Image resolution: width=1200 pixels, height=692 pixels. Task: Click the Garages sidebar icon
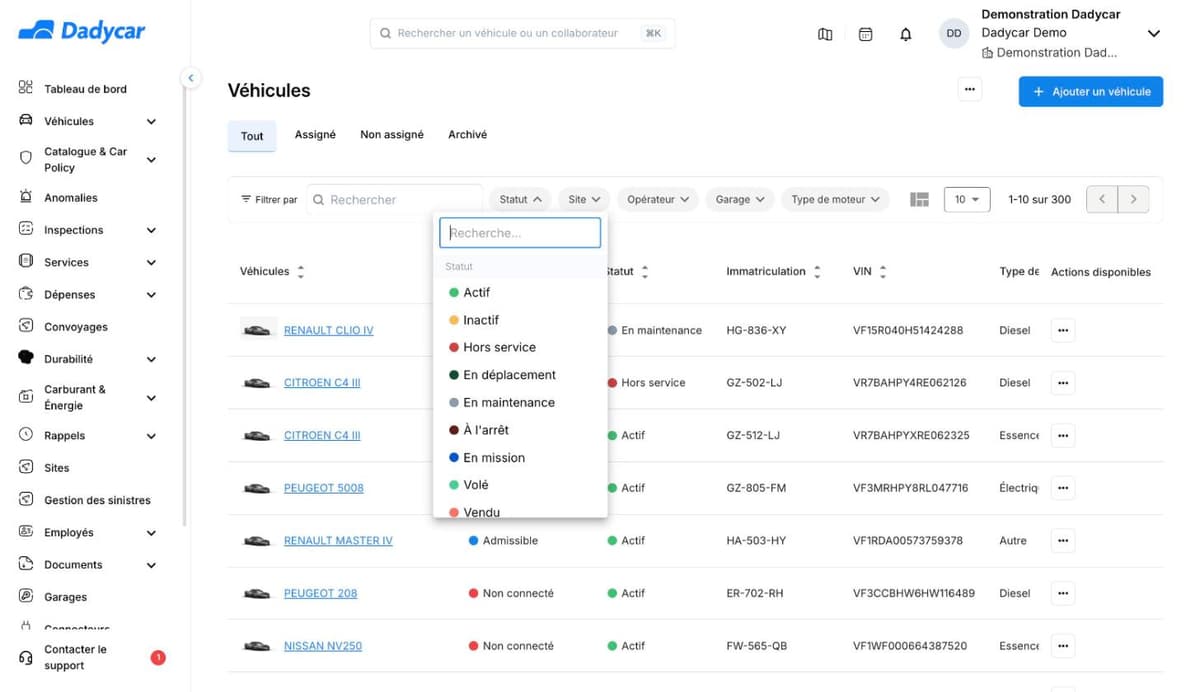(26, 596)
